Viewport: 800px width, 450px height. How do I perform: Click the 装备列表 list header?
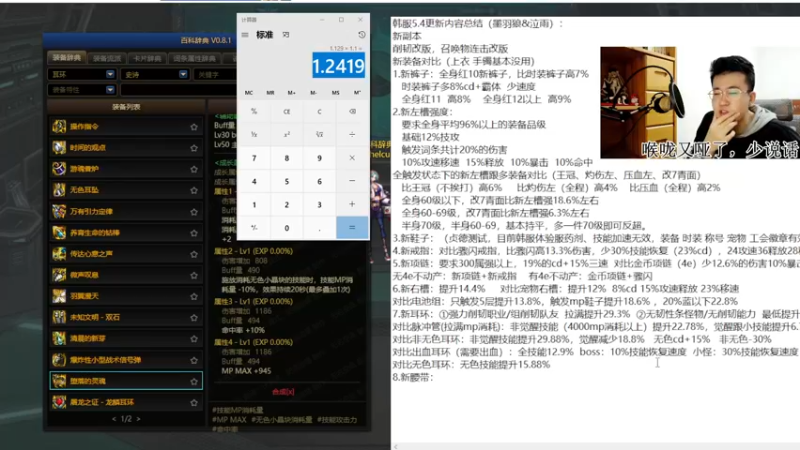[x=126, y=107]
